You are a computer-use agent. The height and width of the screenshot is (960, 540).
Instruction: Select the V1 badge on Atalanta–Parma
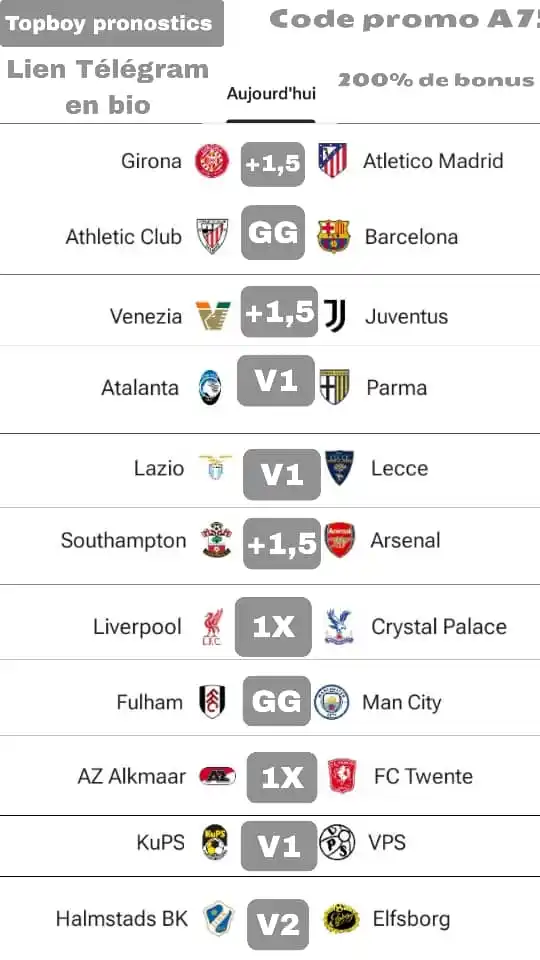276,381
